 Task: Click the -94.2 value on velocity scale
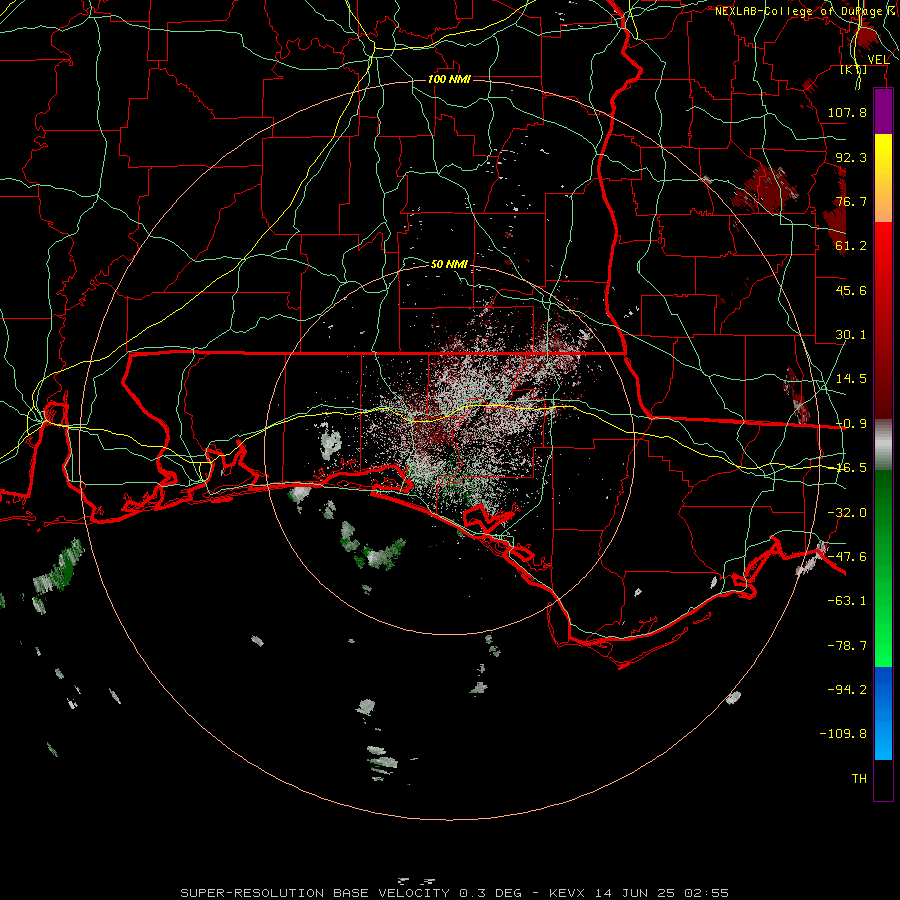(847, 689)
